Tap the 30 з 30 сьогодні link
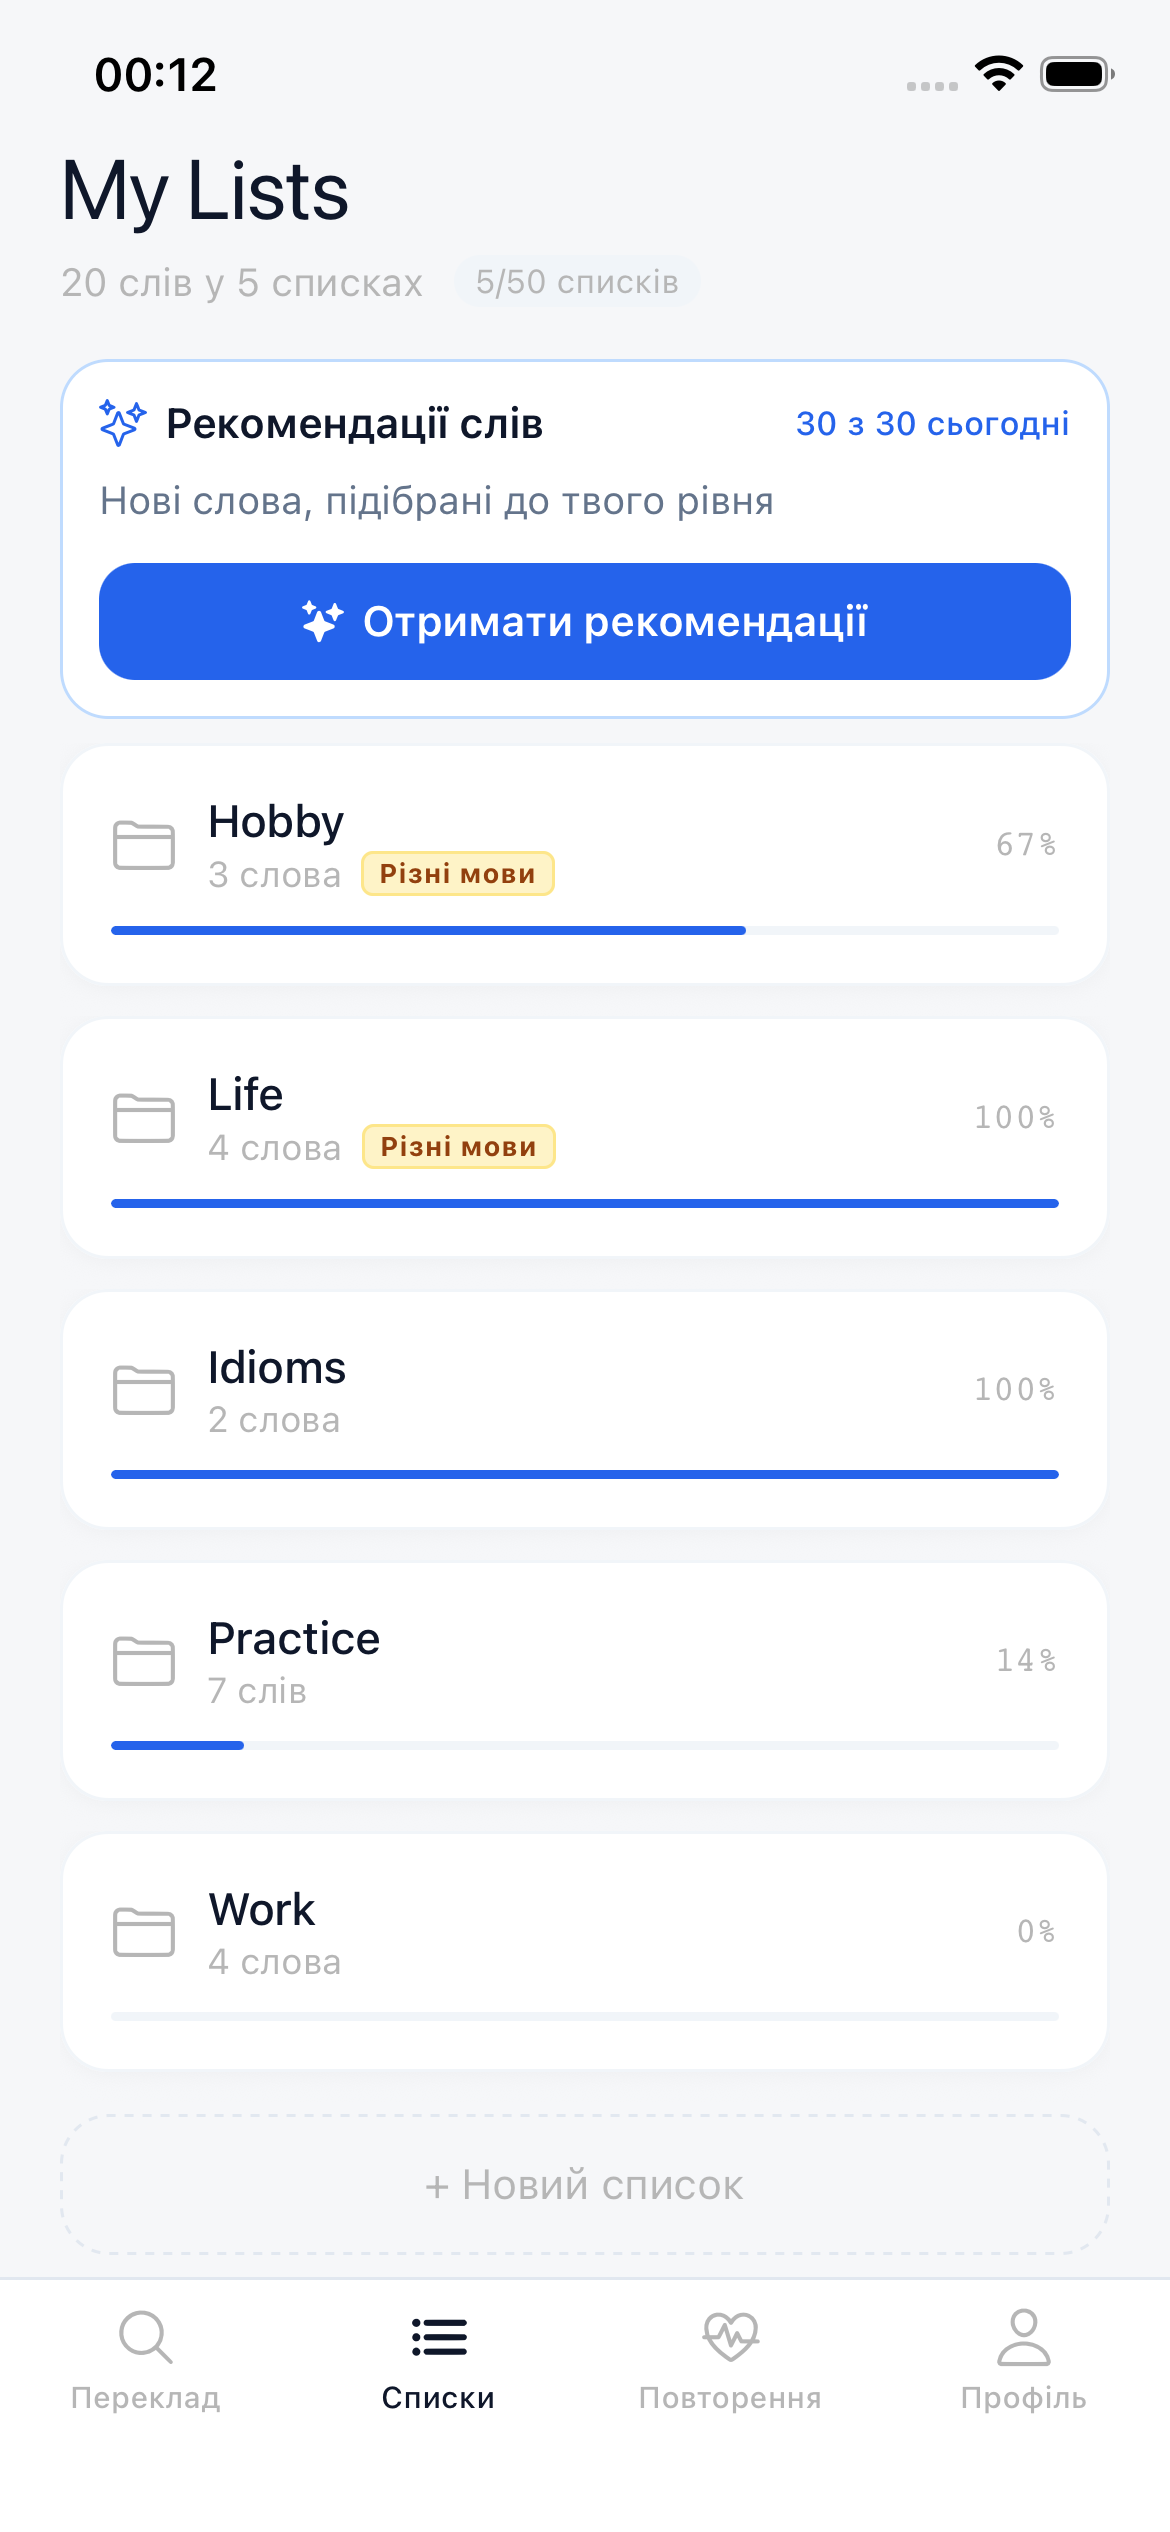1170x2532 pixels. pyautogui.click(x=932, y=424)
